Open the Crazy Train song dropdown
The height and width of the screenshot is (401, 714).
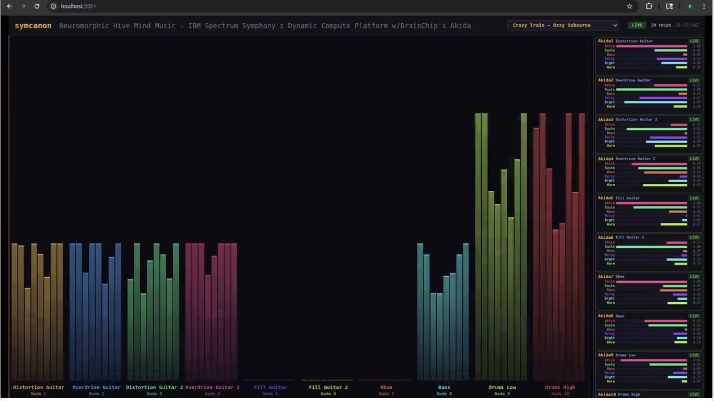564,24
